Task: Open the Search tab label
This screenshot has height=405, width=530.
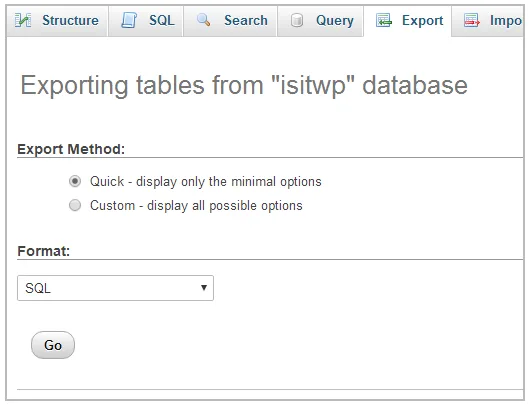Action: (x=246, y=21)
